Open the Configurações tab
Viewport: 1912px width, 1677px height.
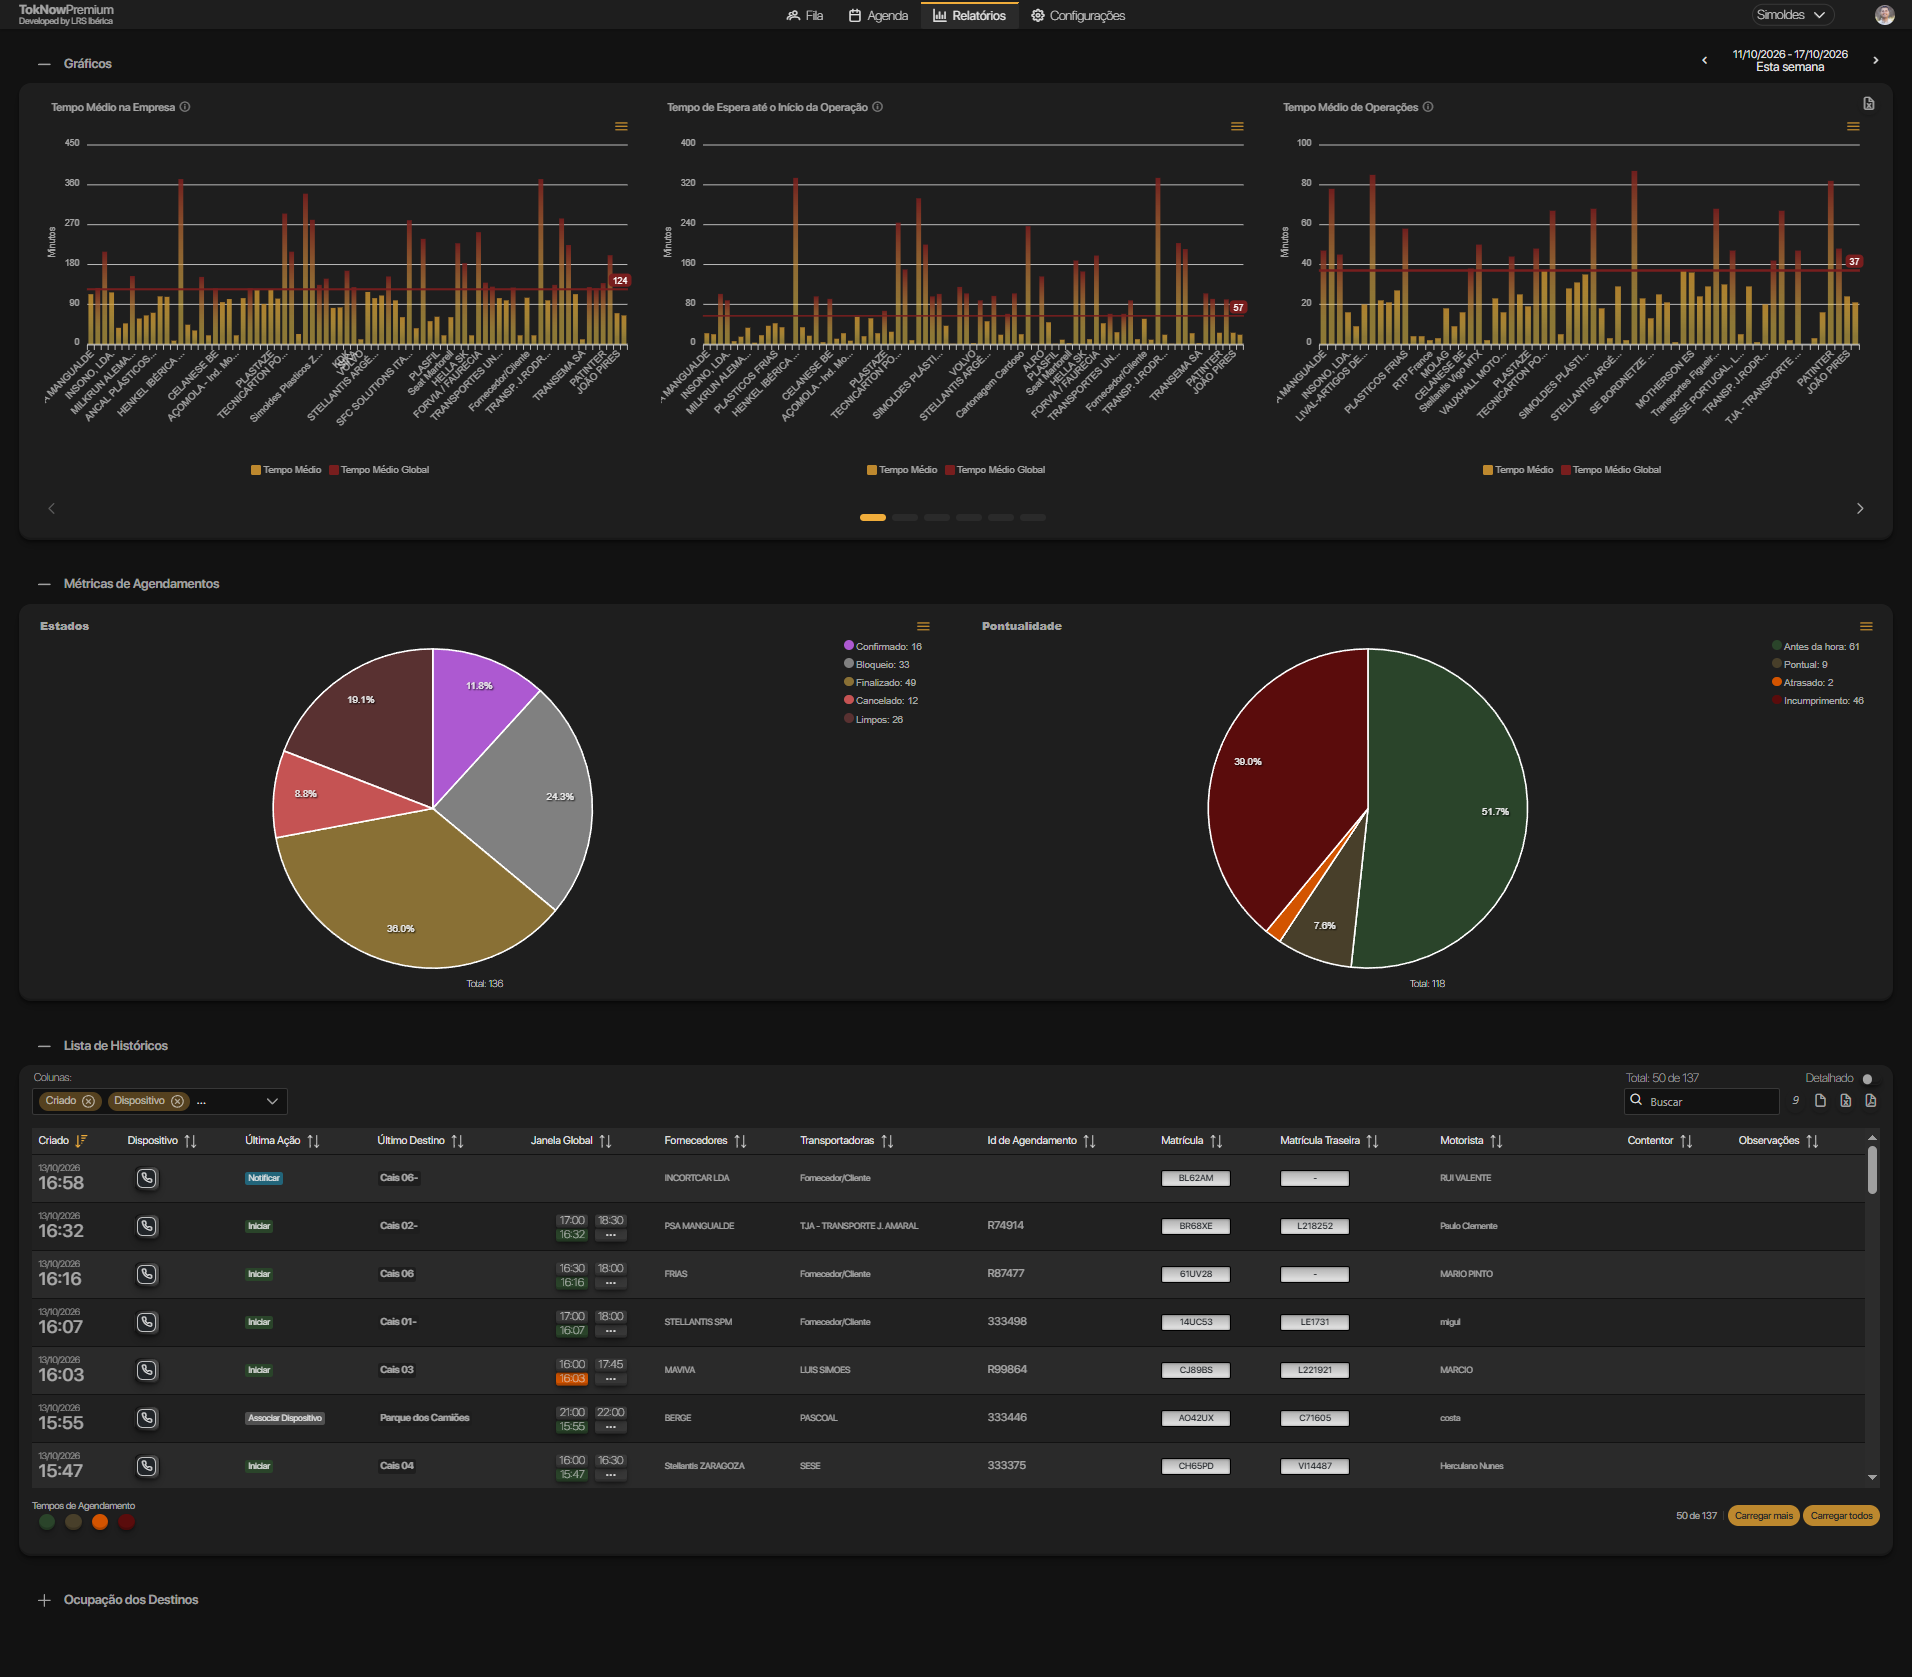point(1078,15)
